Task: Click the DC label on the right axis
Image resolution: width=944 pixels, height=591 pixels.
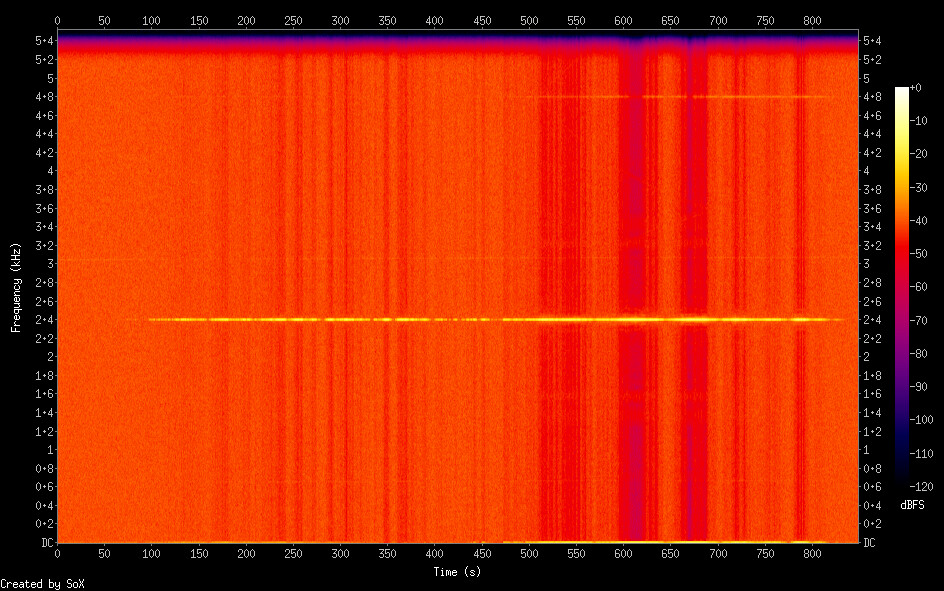Action: click(x=870, y=543)
